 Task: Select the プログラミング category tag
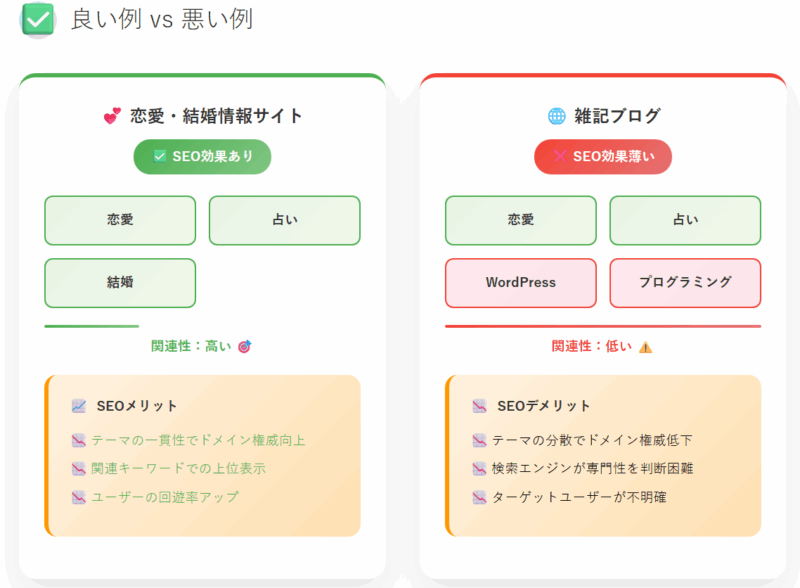(x=685, y=283)
